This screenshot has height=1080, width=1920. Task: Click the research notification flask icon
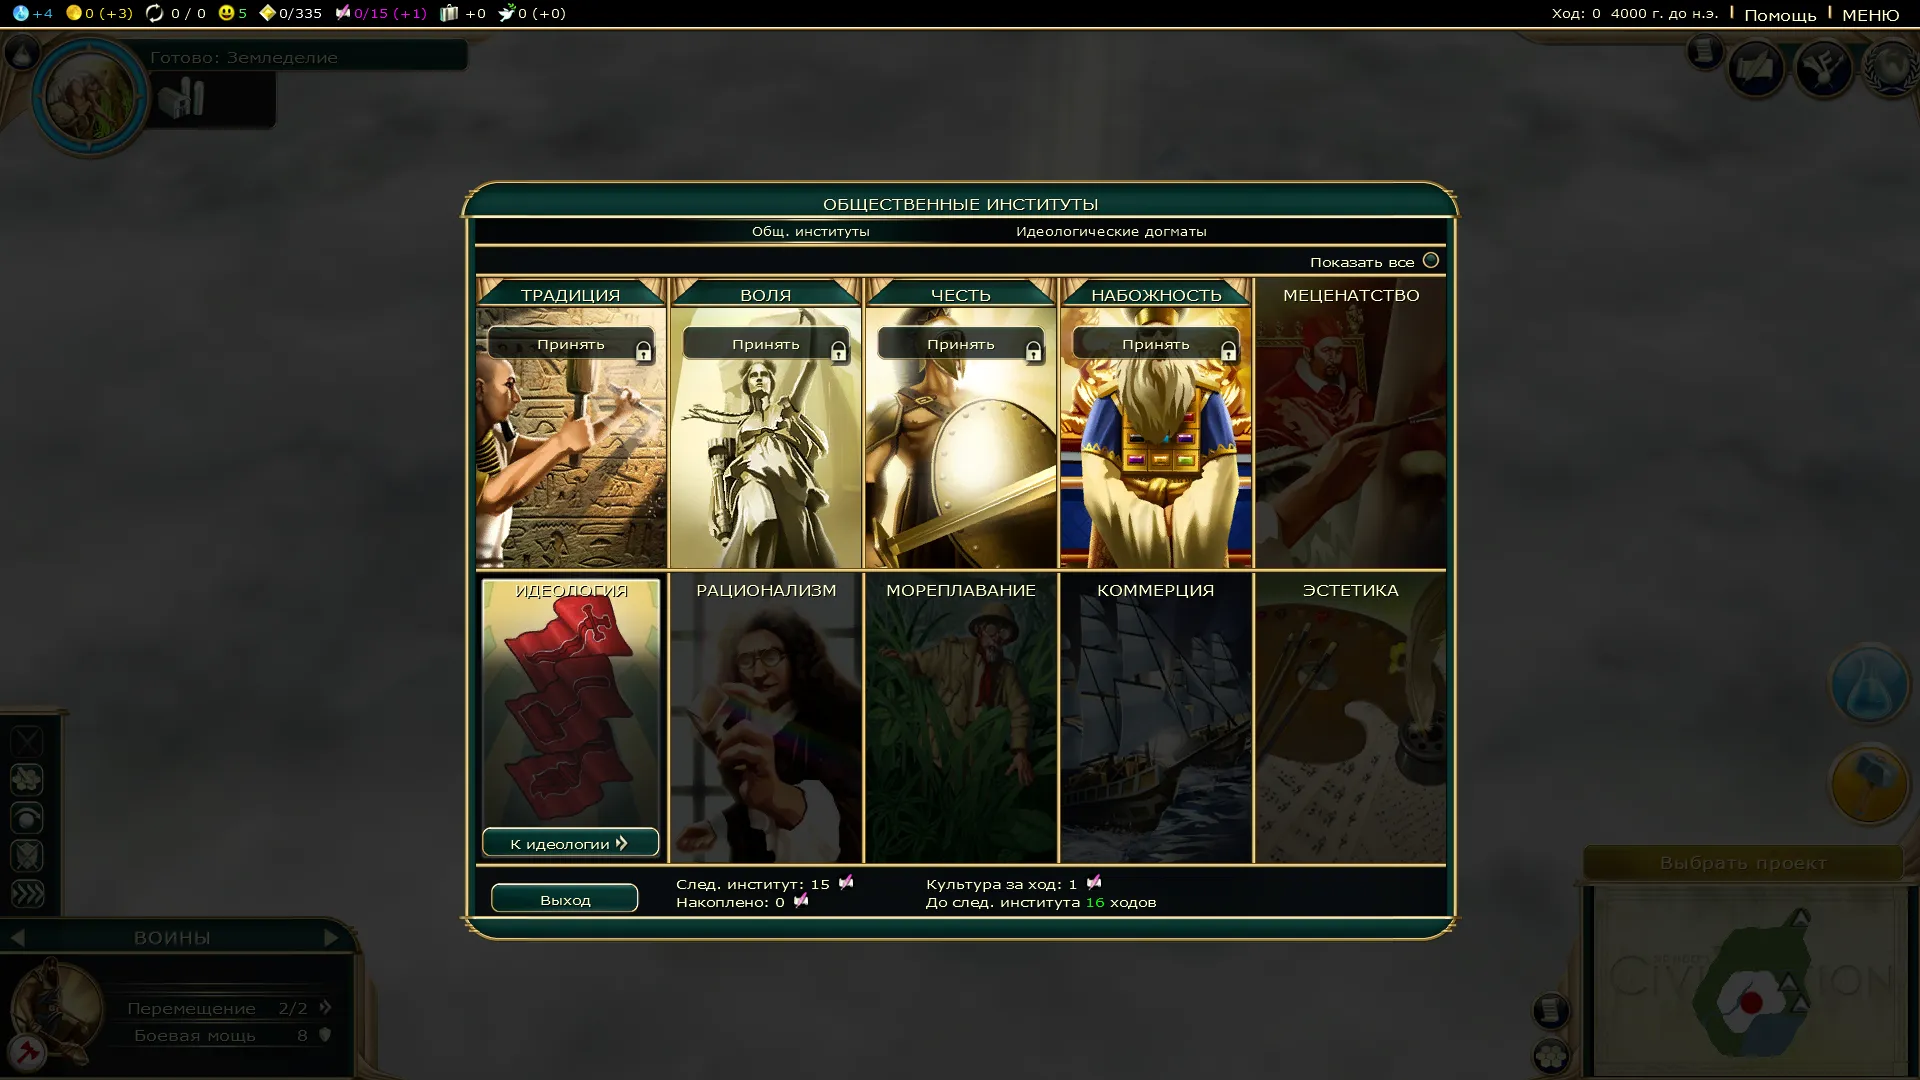coord(1868,685)
